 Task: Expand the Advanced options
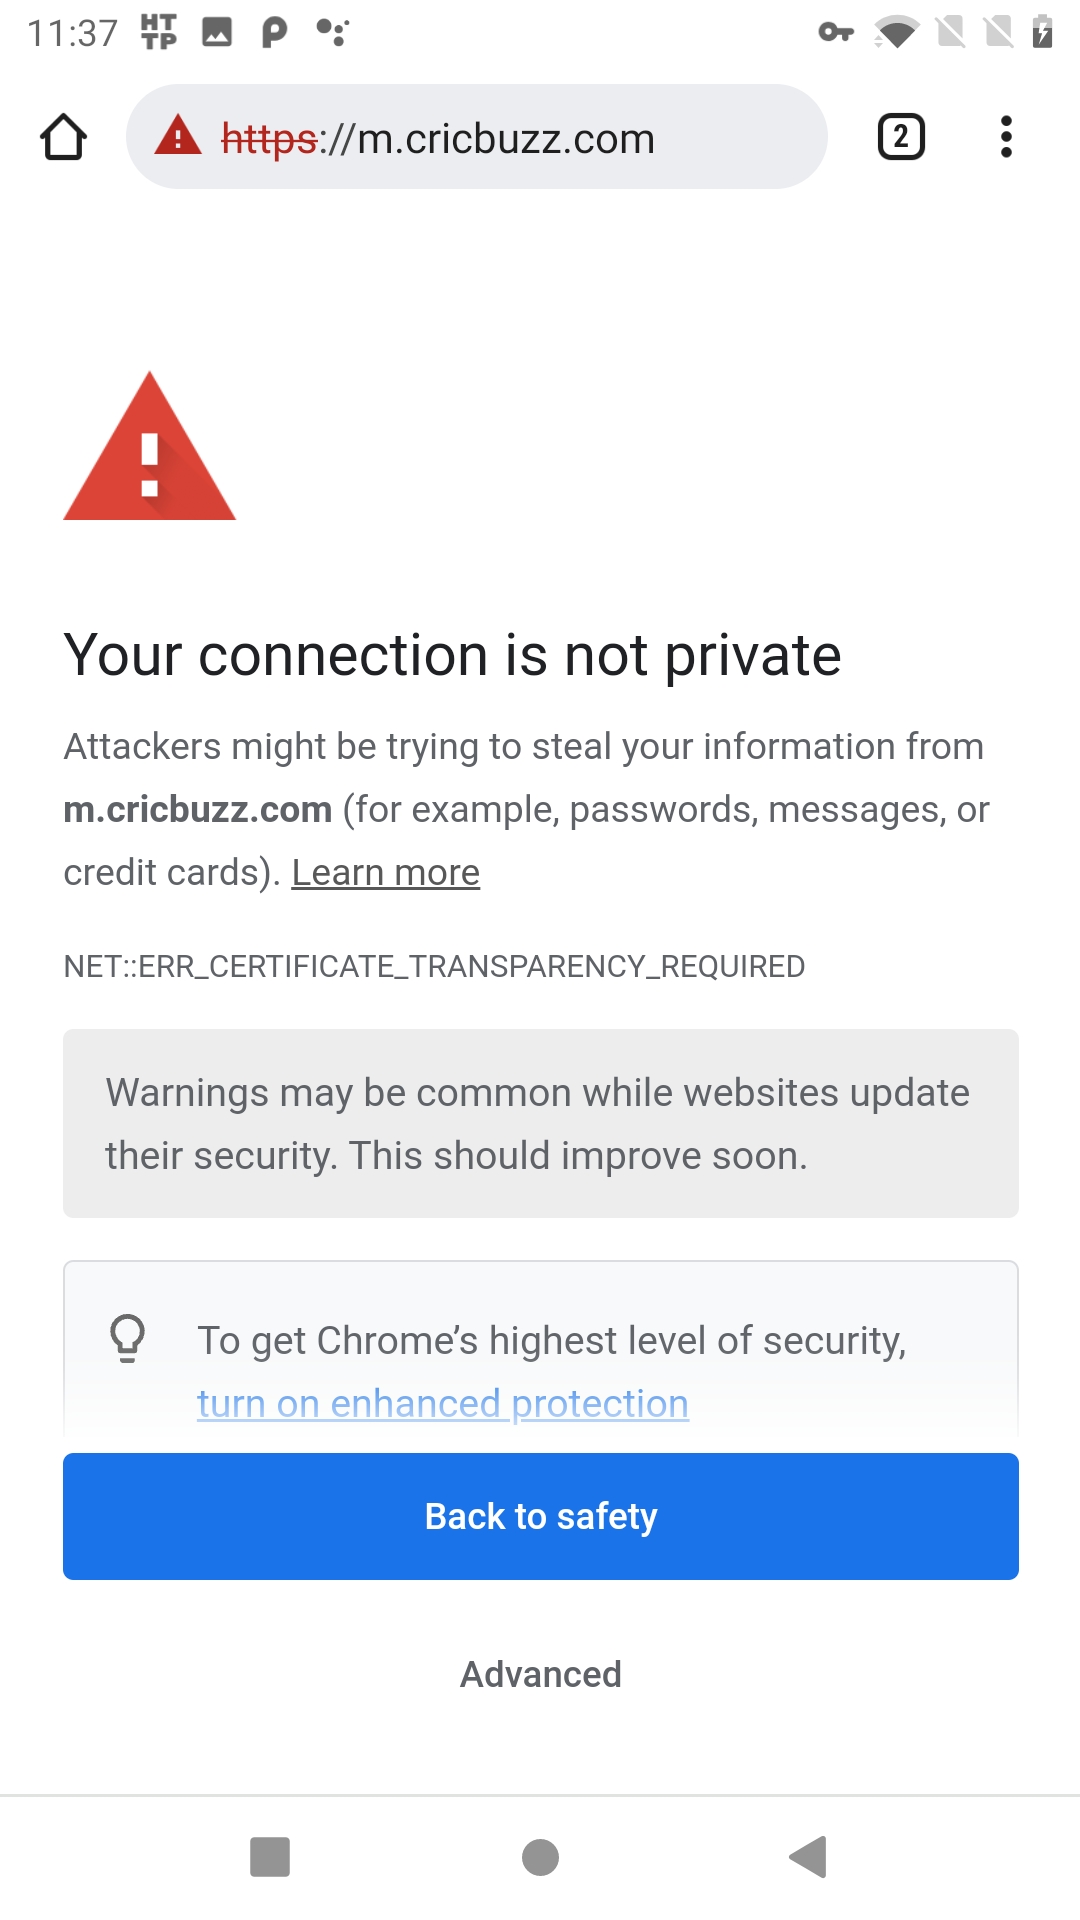pyautogui.click(x=540, y=1675)
